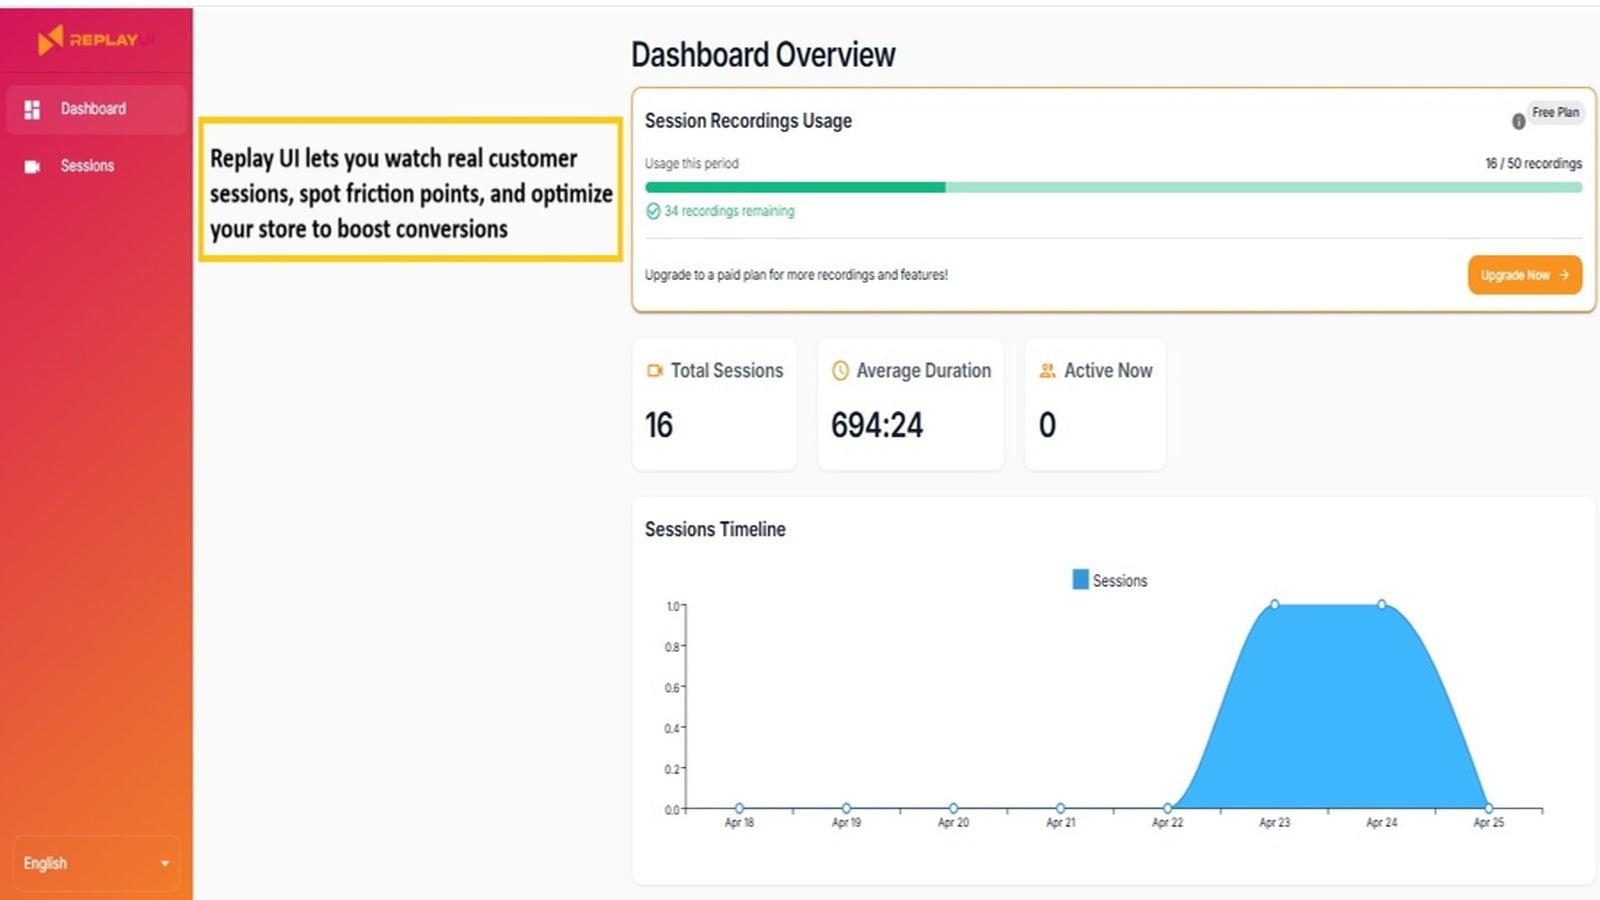
Task: Click the Replay UI logo
Action: [x=95, y=41]
